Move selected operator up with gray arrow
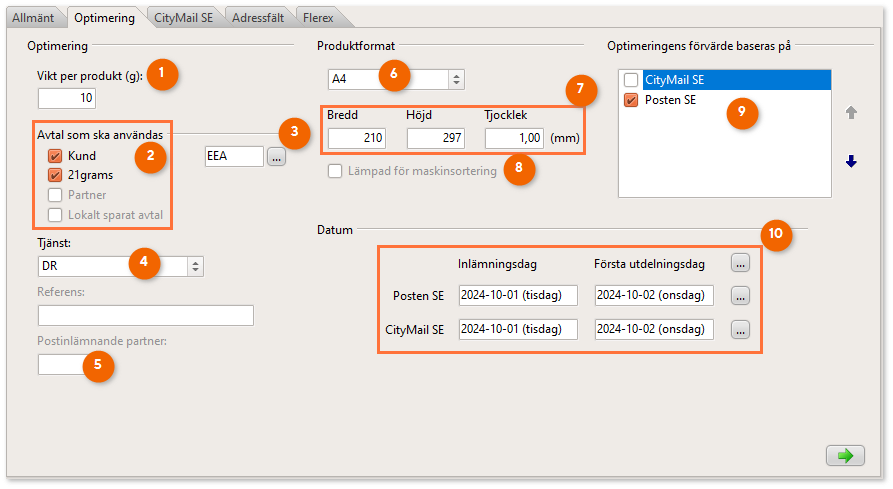 pyautogui.click(x=851, y=113)
